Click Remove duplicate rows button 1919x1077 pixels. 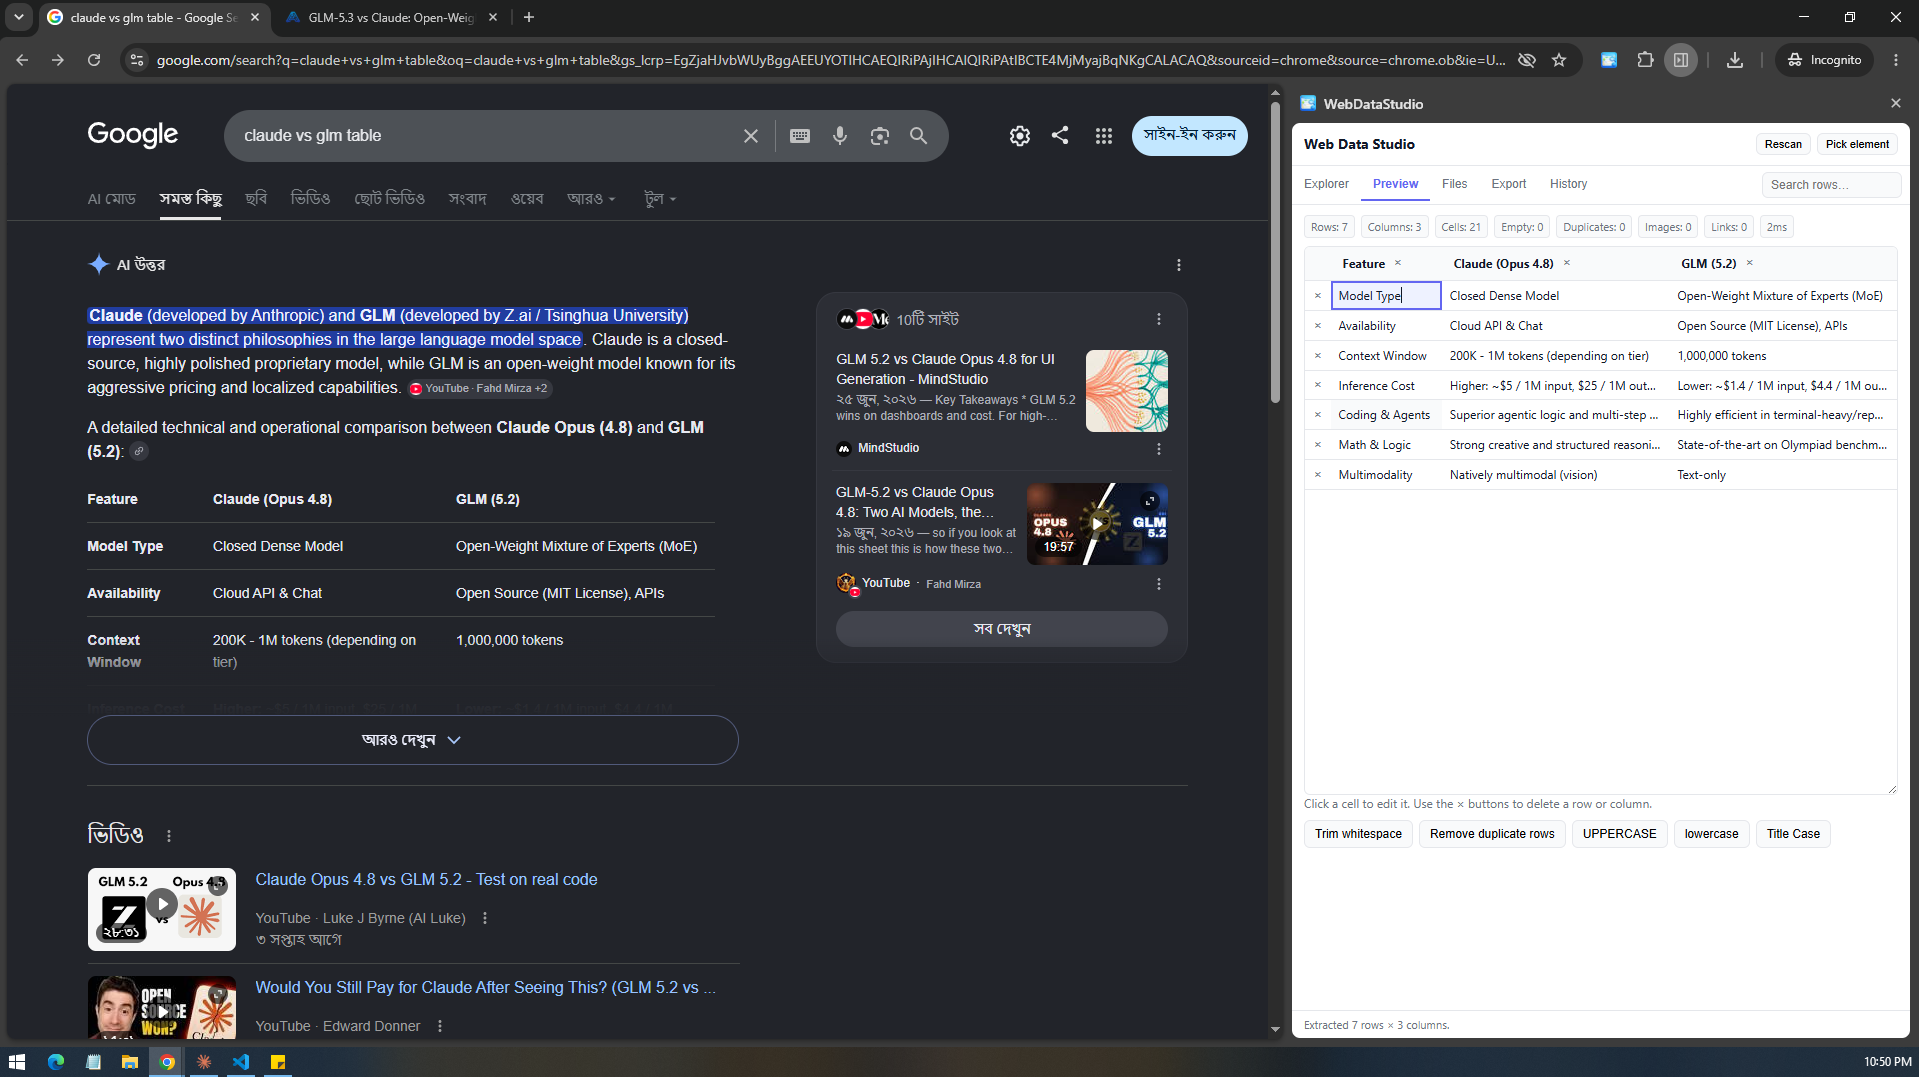click(x=1492, y=834)
